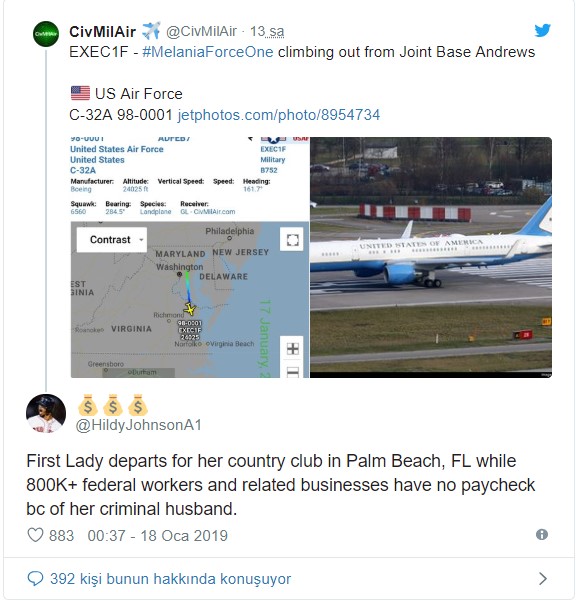This screenshot has width=576, height=601.
Task: Zoom in on the map
Action: 292,348
